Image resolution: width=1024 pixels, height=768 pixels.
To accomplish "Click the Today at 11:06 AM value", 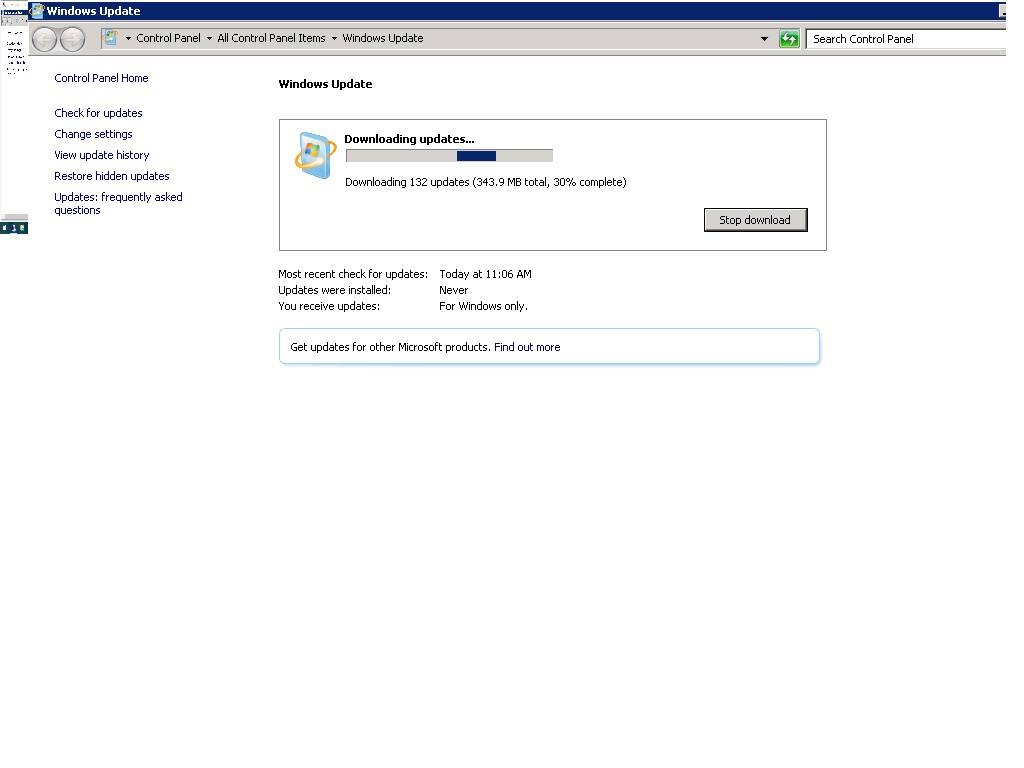I will [x=485, y=274].
